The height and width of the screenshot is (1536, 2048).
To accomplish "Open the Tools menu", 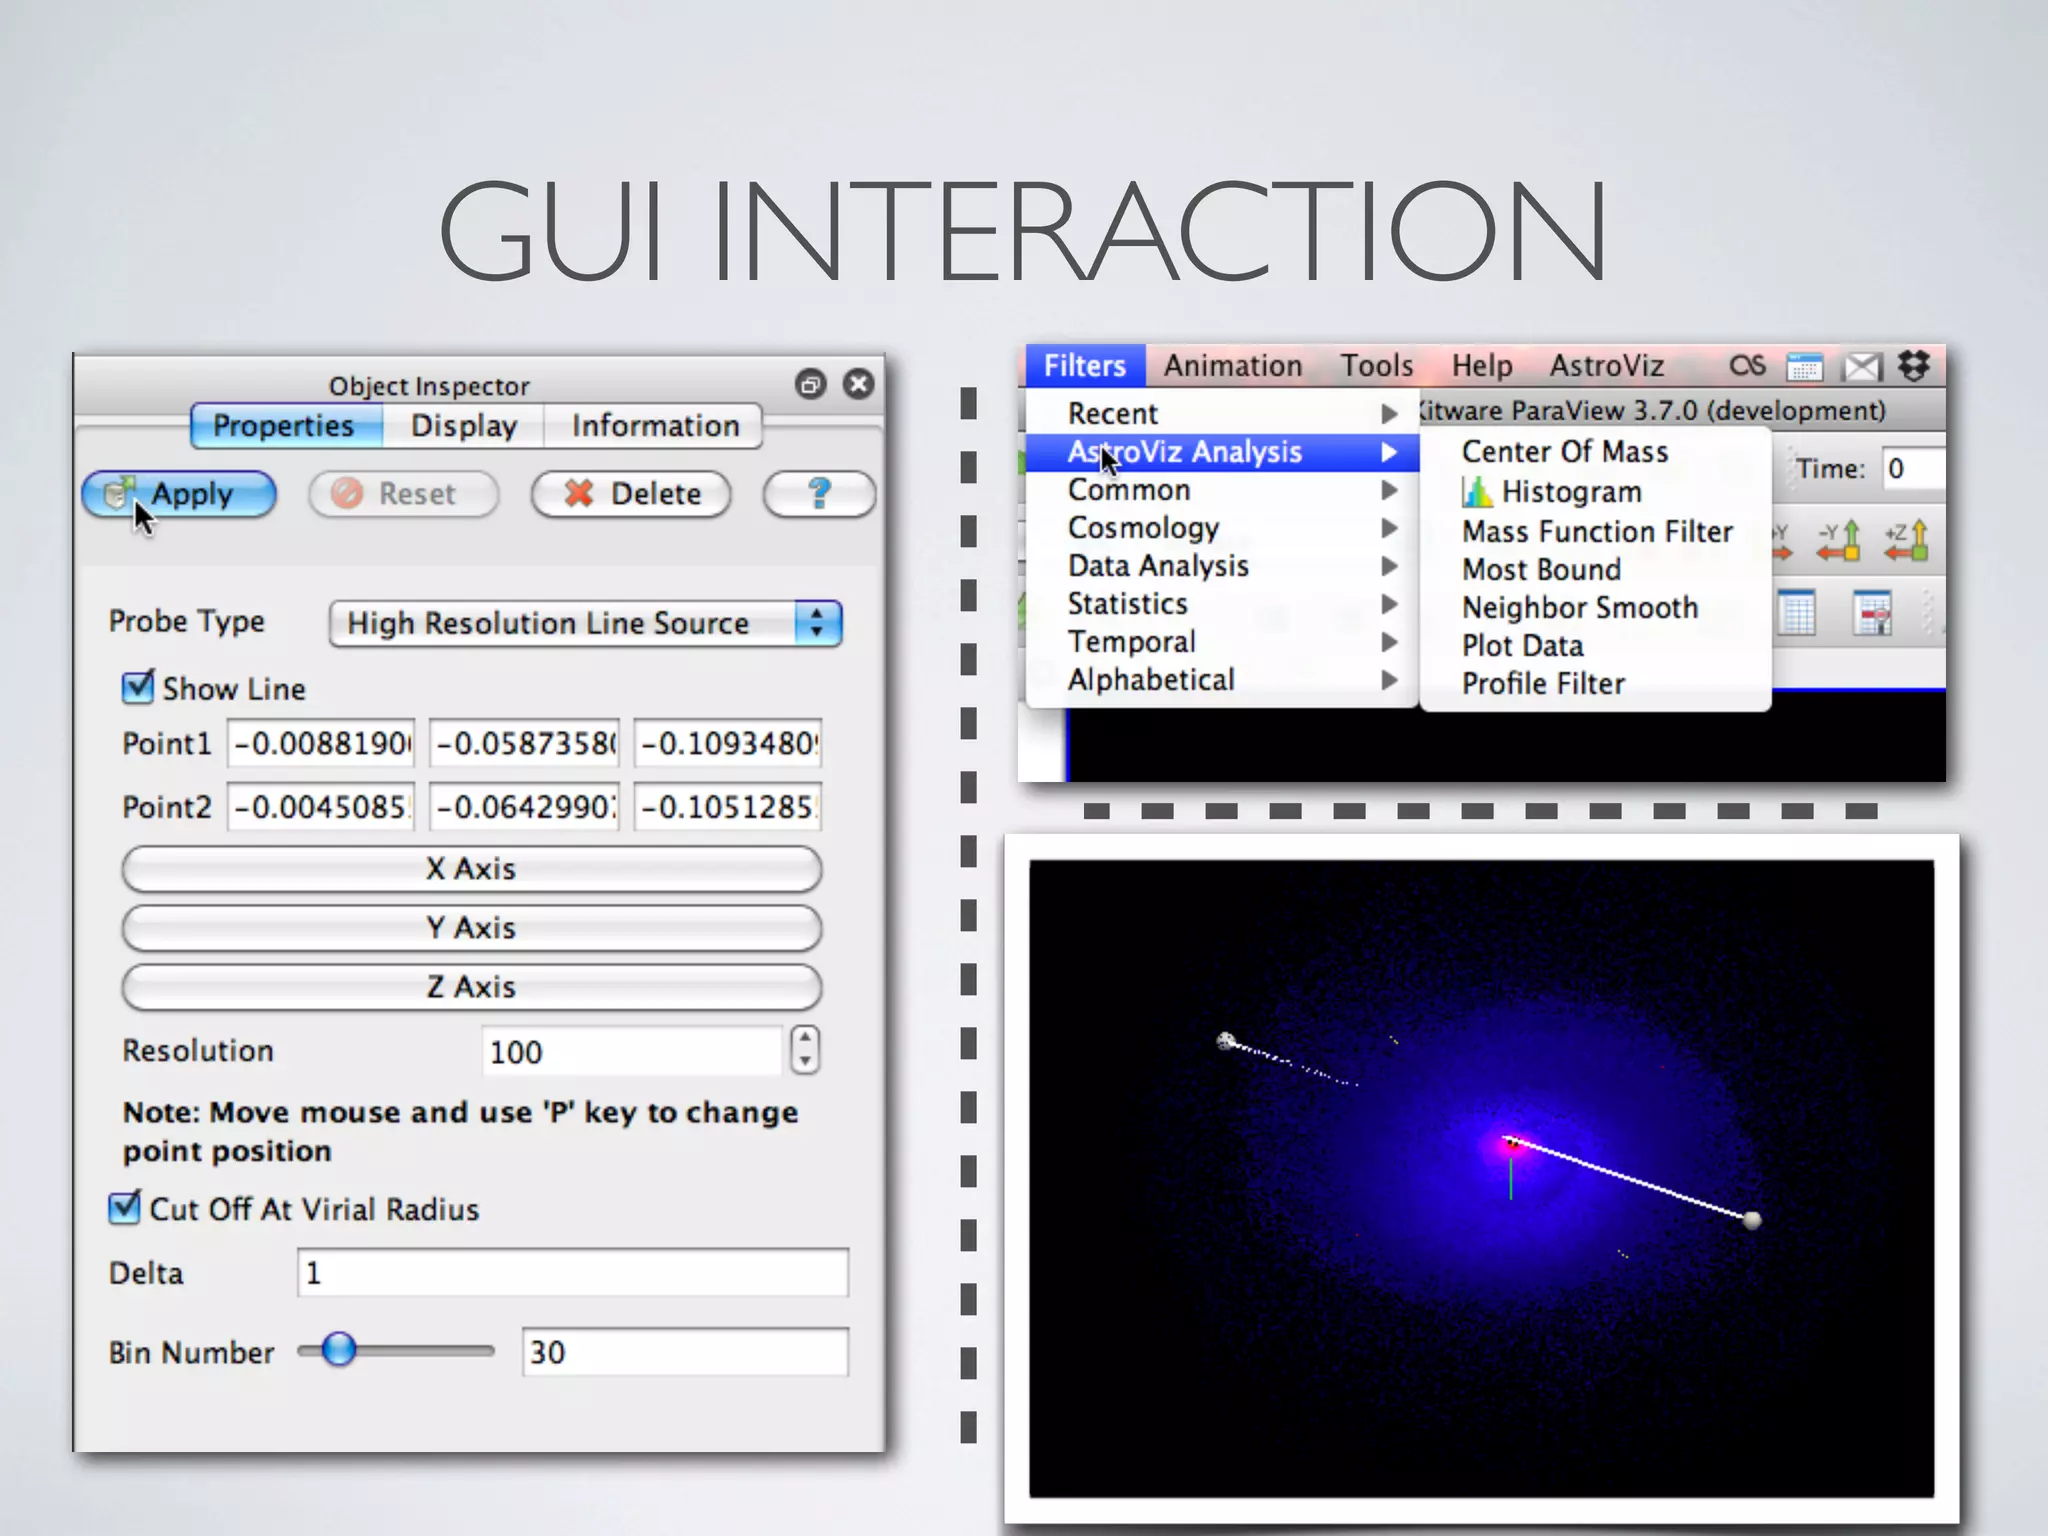I will (x=1377, y=366).
